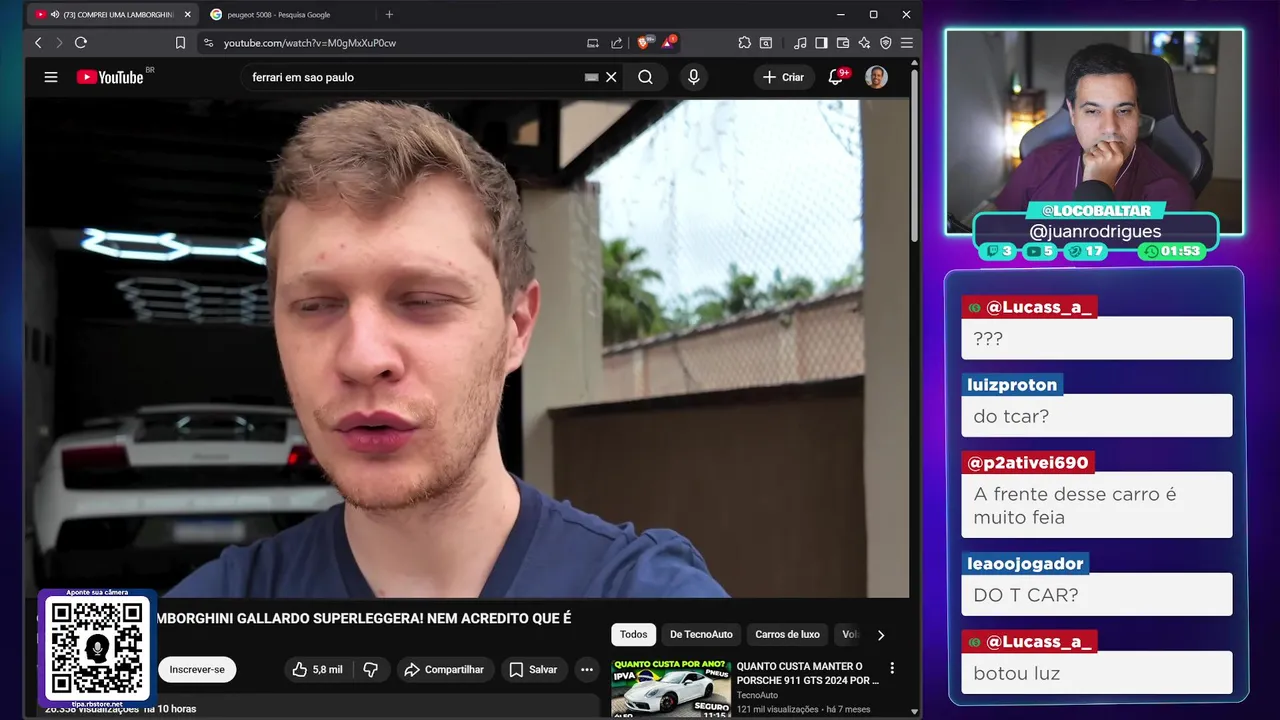This screenshot has height=720, width=1280.
Task: Click the chat username luizproton
Action: pyautogui.click(x=1012, y=385)
